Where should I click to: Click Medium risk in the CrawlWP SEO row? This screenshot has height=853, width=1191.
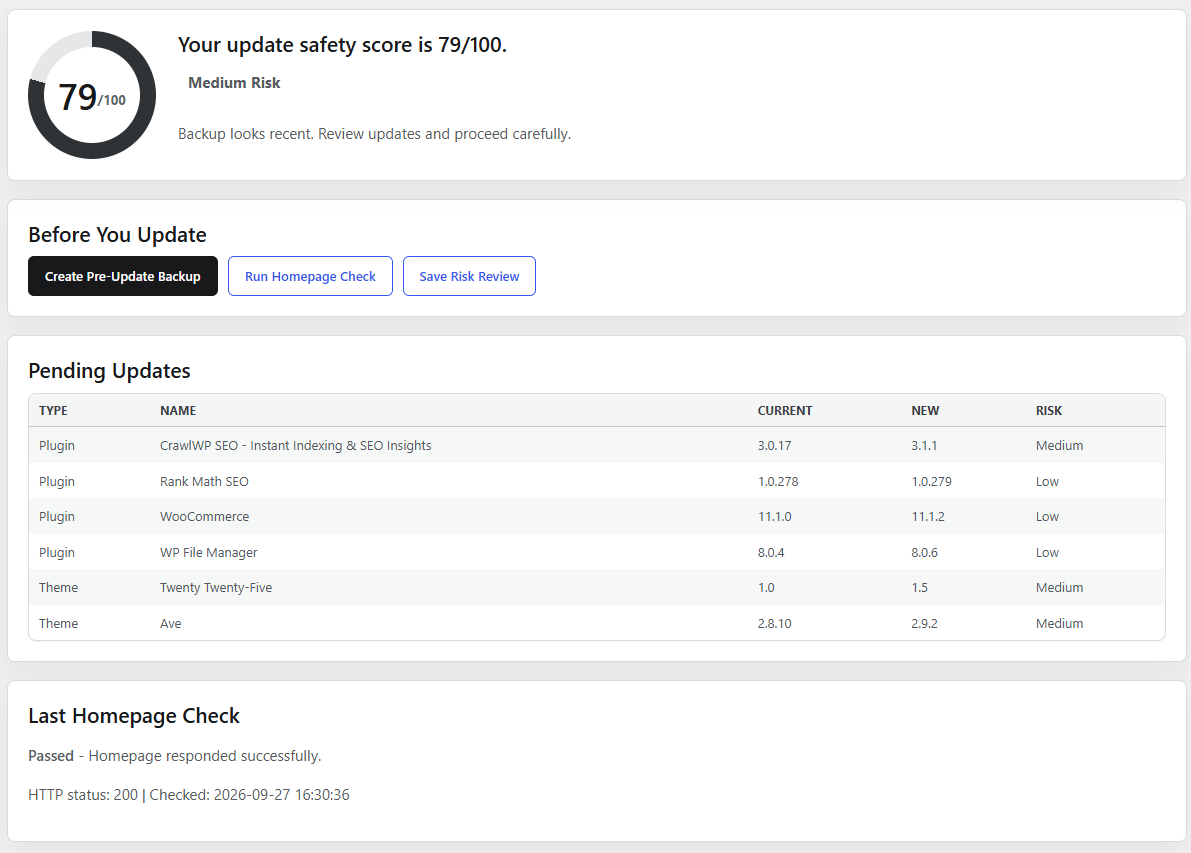1059,445
